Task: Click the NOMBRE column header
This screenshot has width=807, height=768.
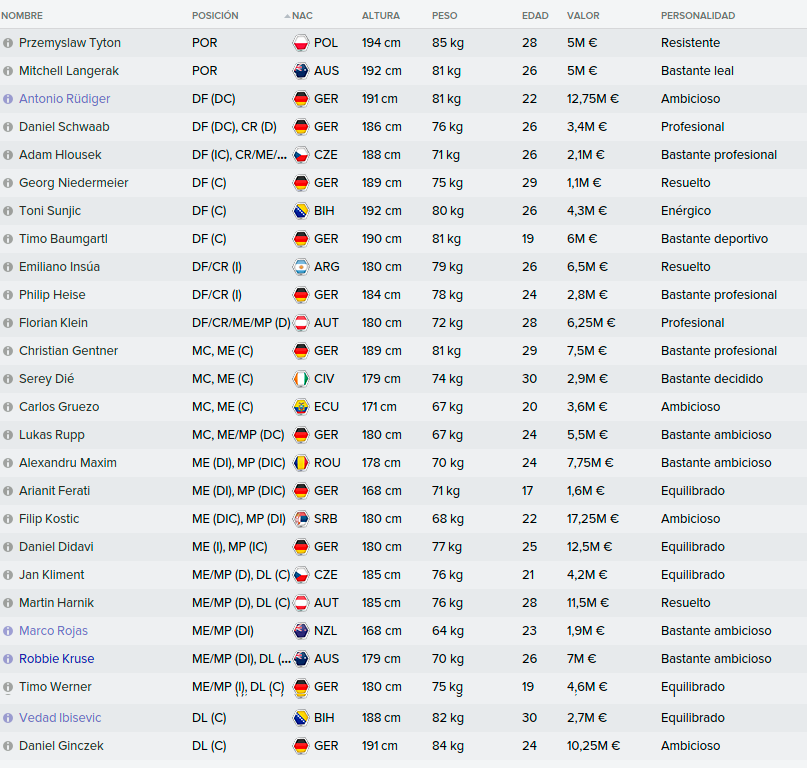Action: [22, 16]
